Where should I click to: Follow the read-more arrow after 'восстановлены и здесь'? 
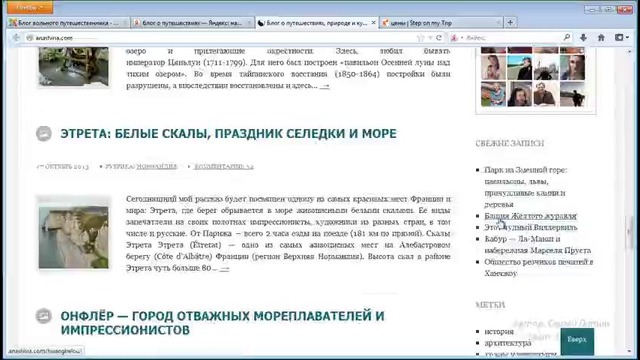324,86
